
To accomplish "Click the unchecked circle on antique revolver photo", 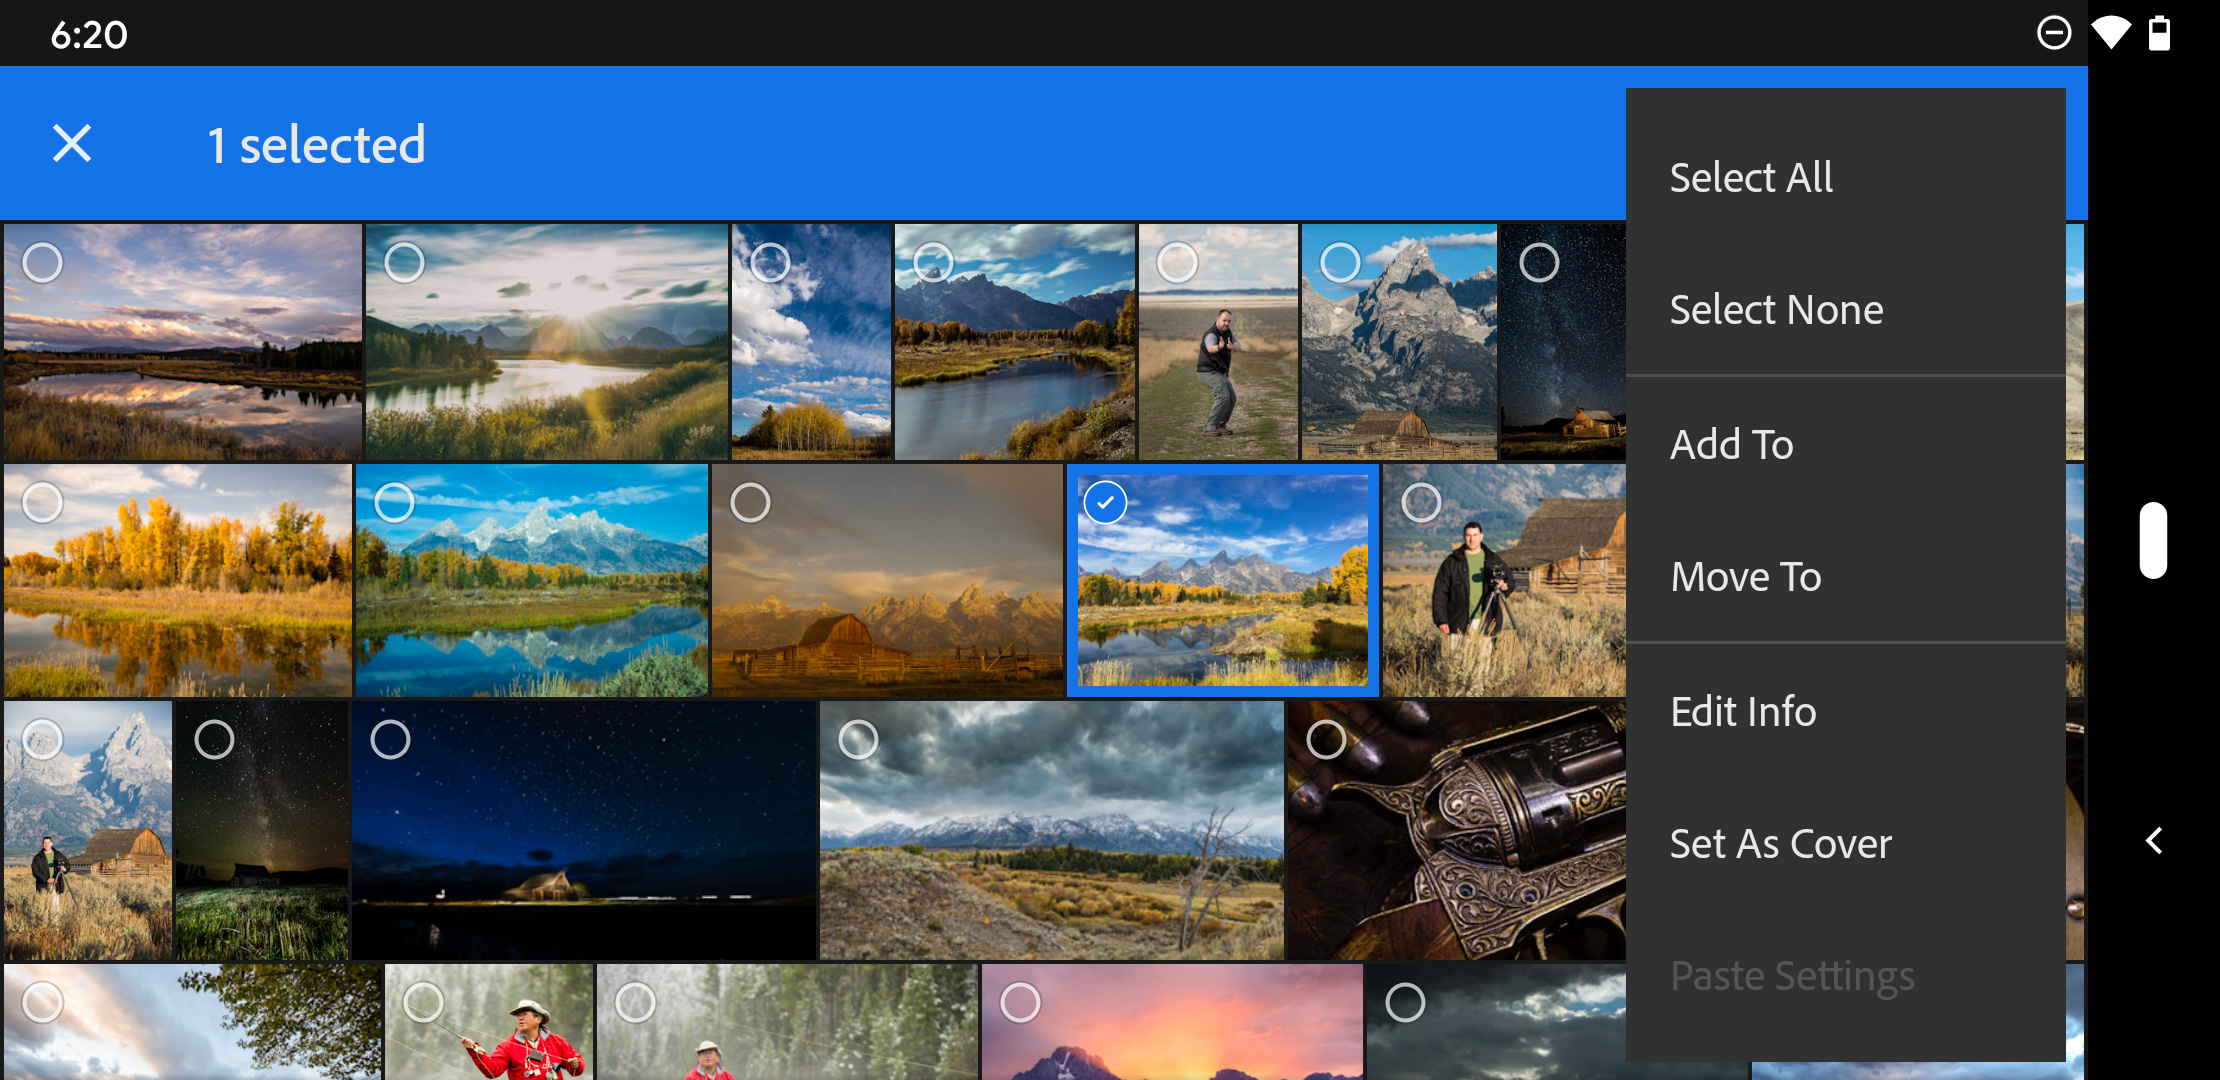I will (1327, 737).
